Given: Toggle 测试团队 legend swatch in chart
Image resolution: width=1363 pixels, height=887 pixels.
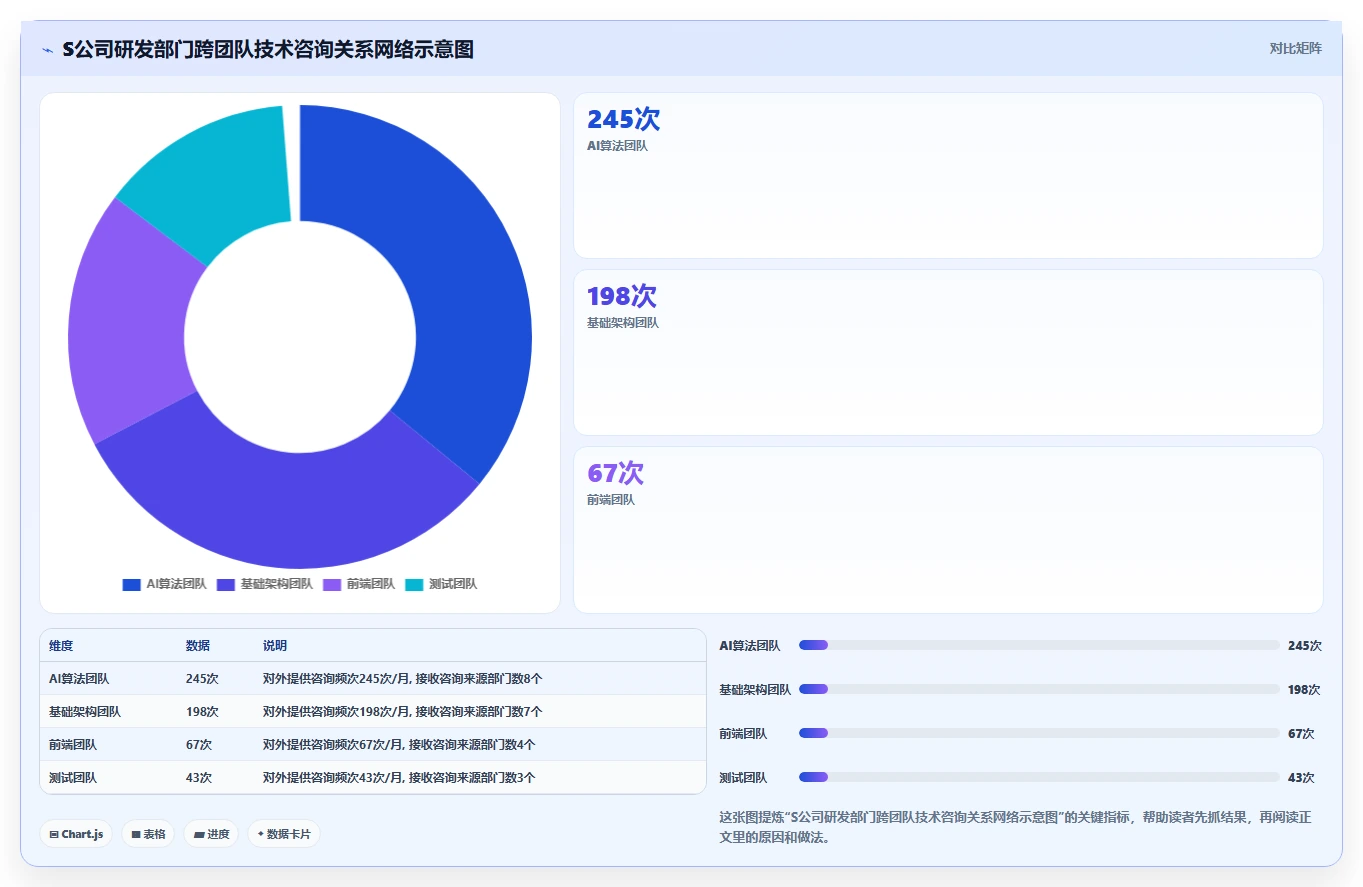Looking at the screenshot, I should [x=414, y=584].
